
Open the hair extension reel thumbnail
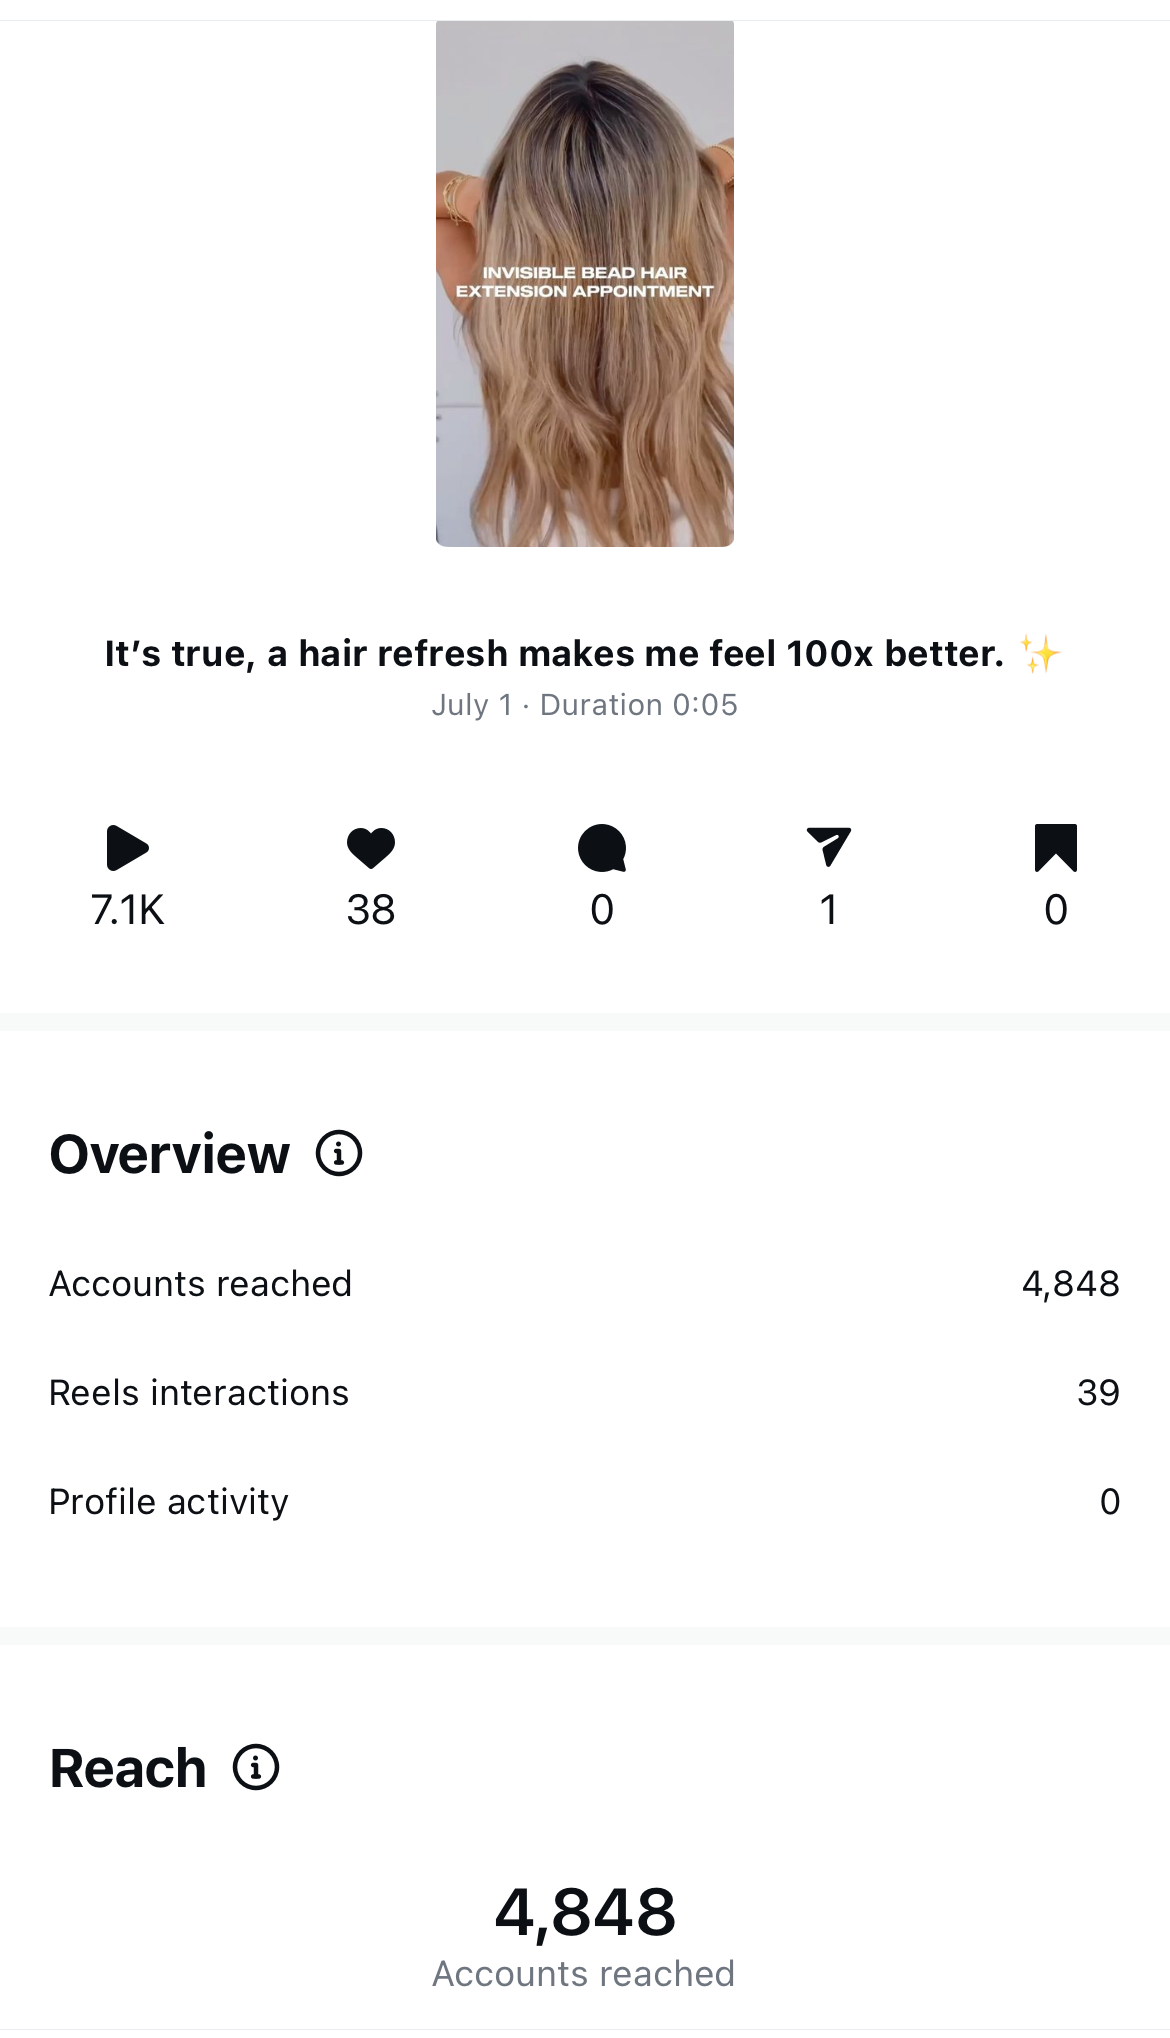pos(585,284)
